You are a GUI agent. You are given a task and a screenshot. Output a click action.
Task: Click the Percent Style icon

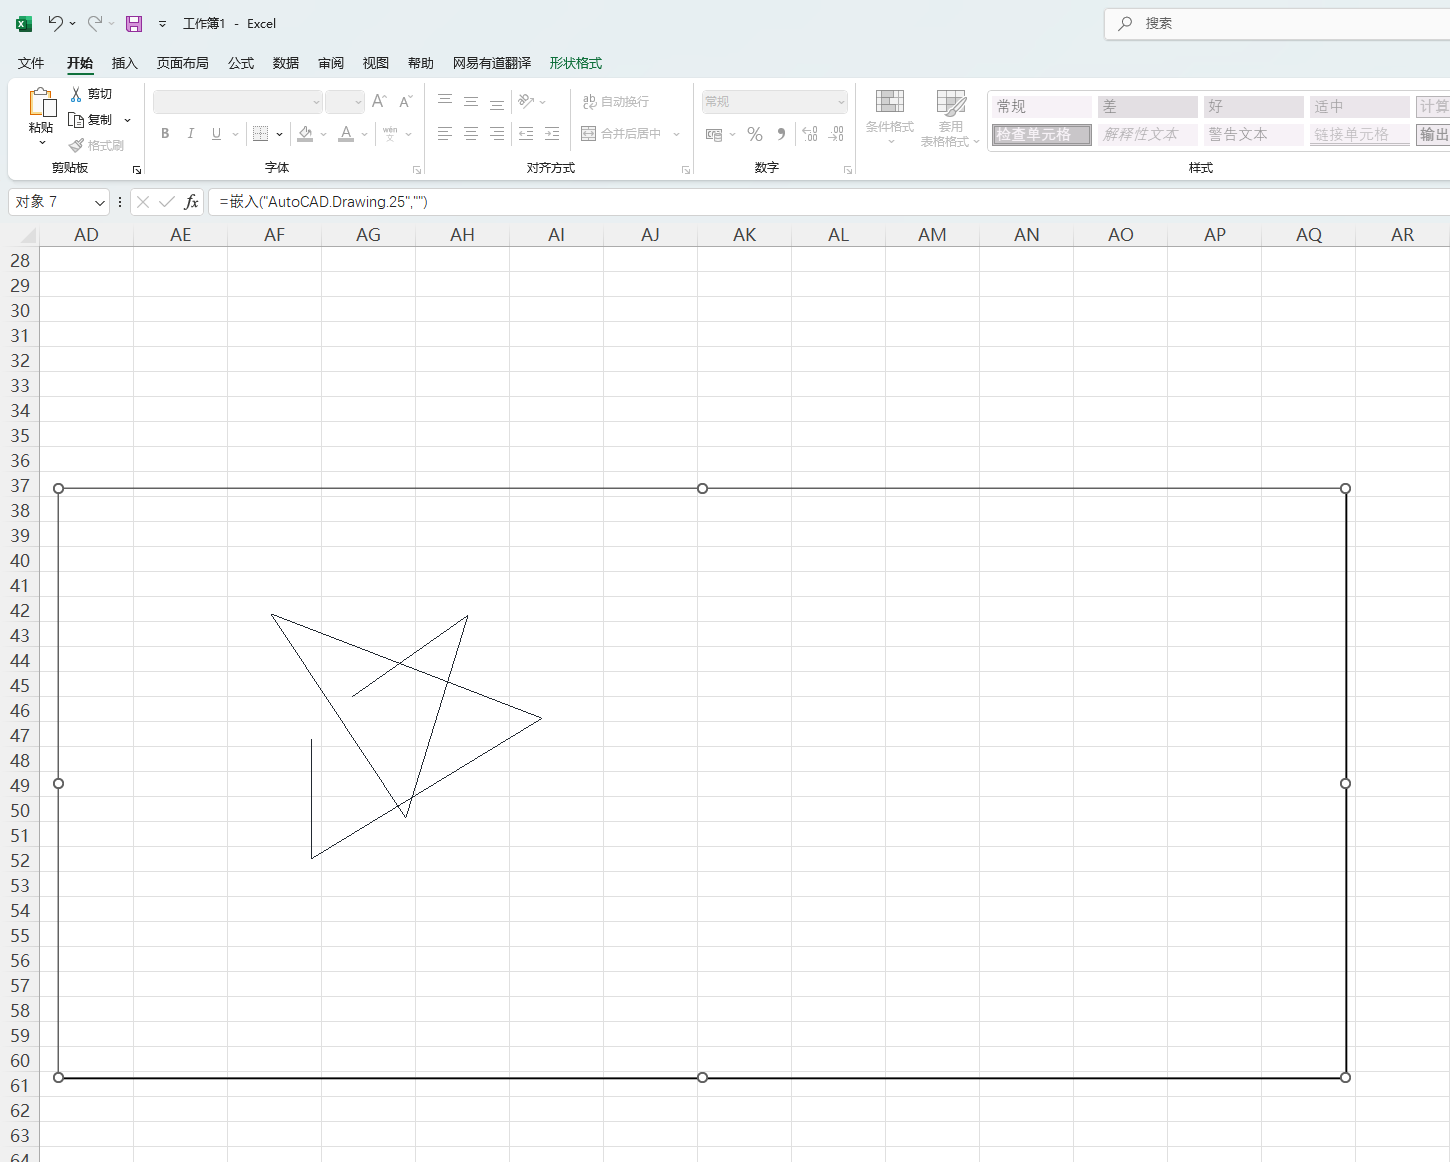[755, 134]
